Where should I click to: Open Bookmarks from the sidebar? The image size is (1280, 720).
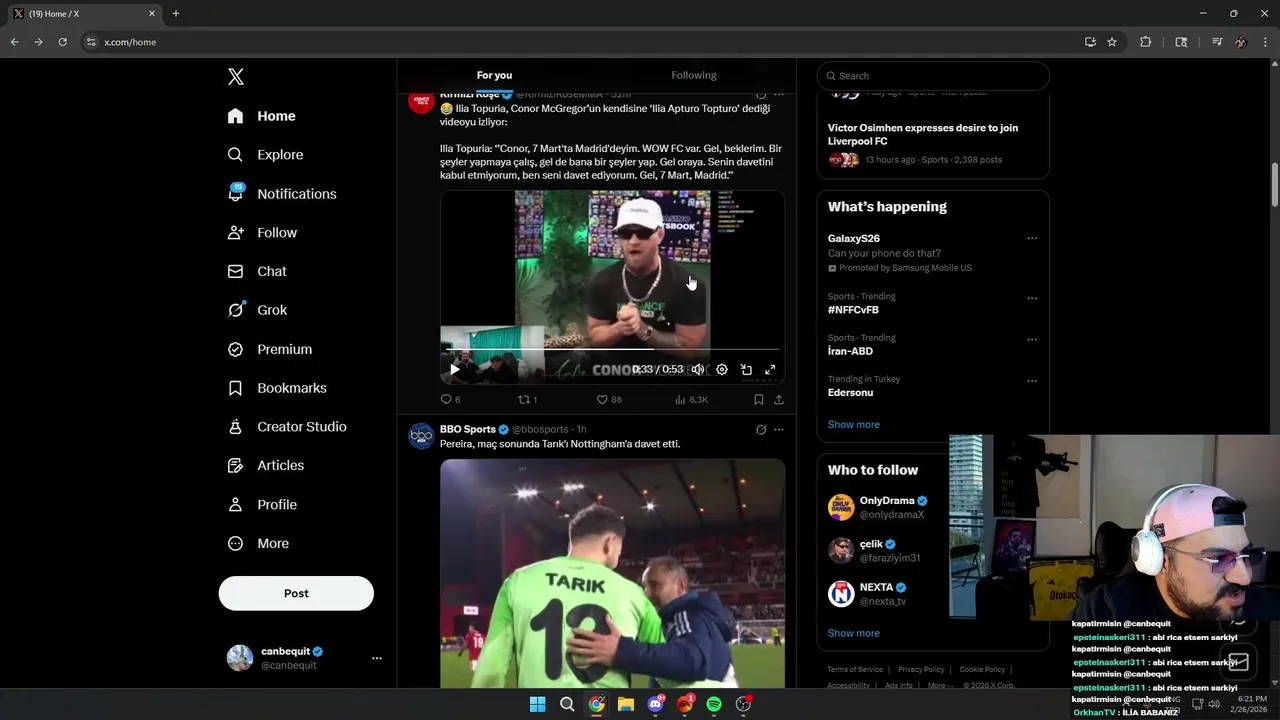(276, 388)
